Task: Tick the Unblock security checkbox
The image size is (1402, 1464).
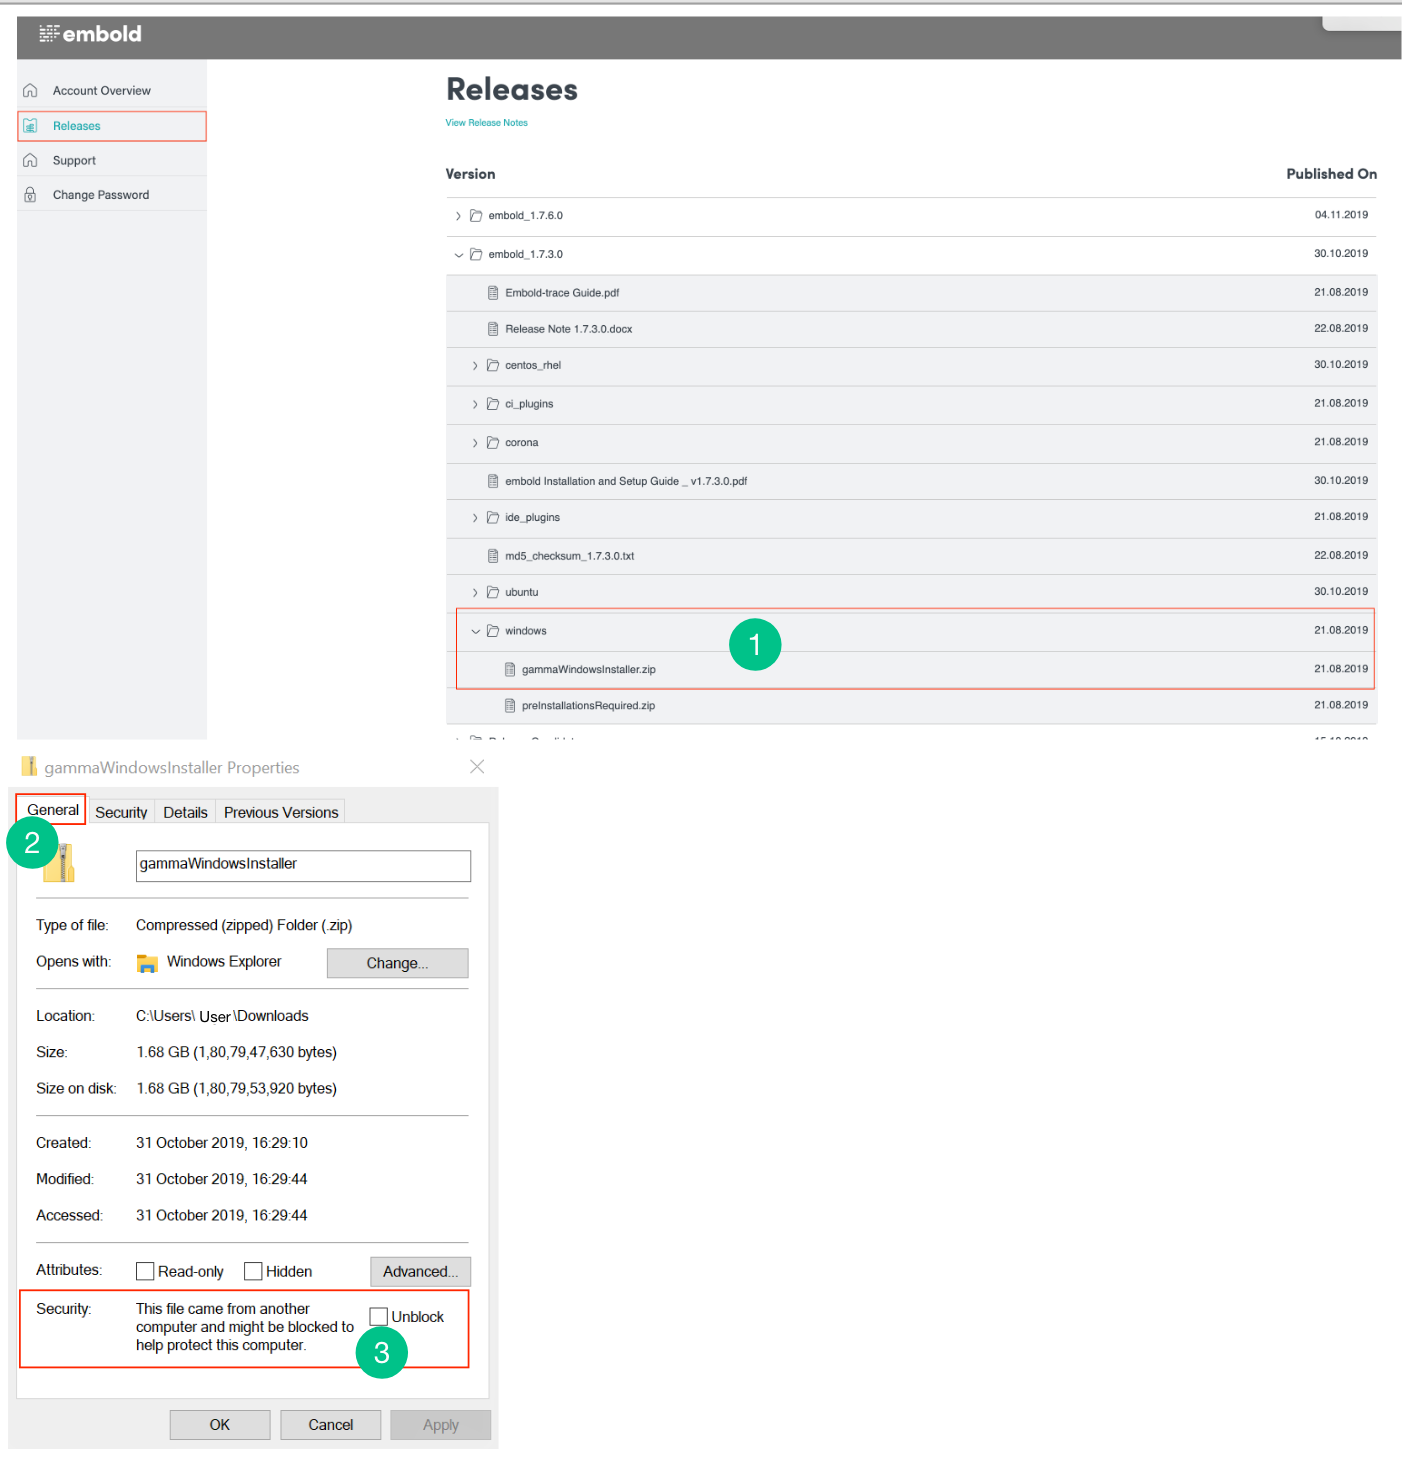Action: [x=378, y=1316]
